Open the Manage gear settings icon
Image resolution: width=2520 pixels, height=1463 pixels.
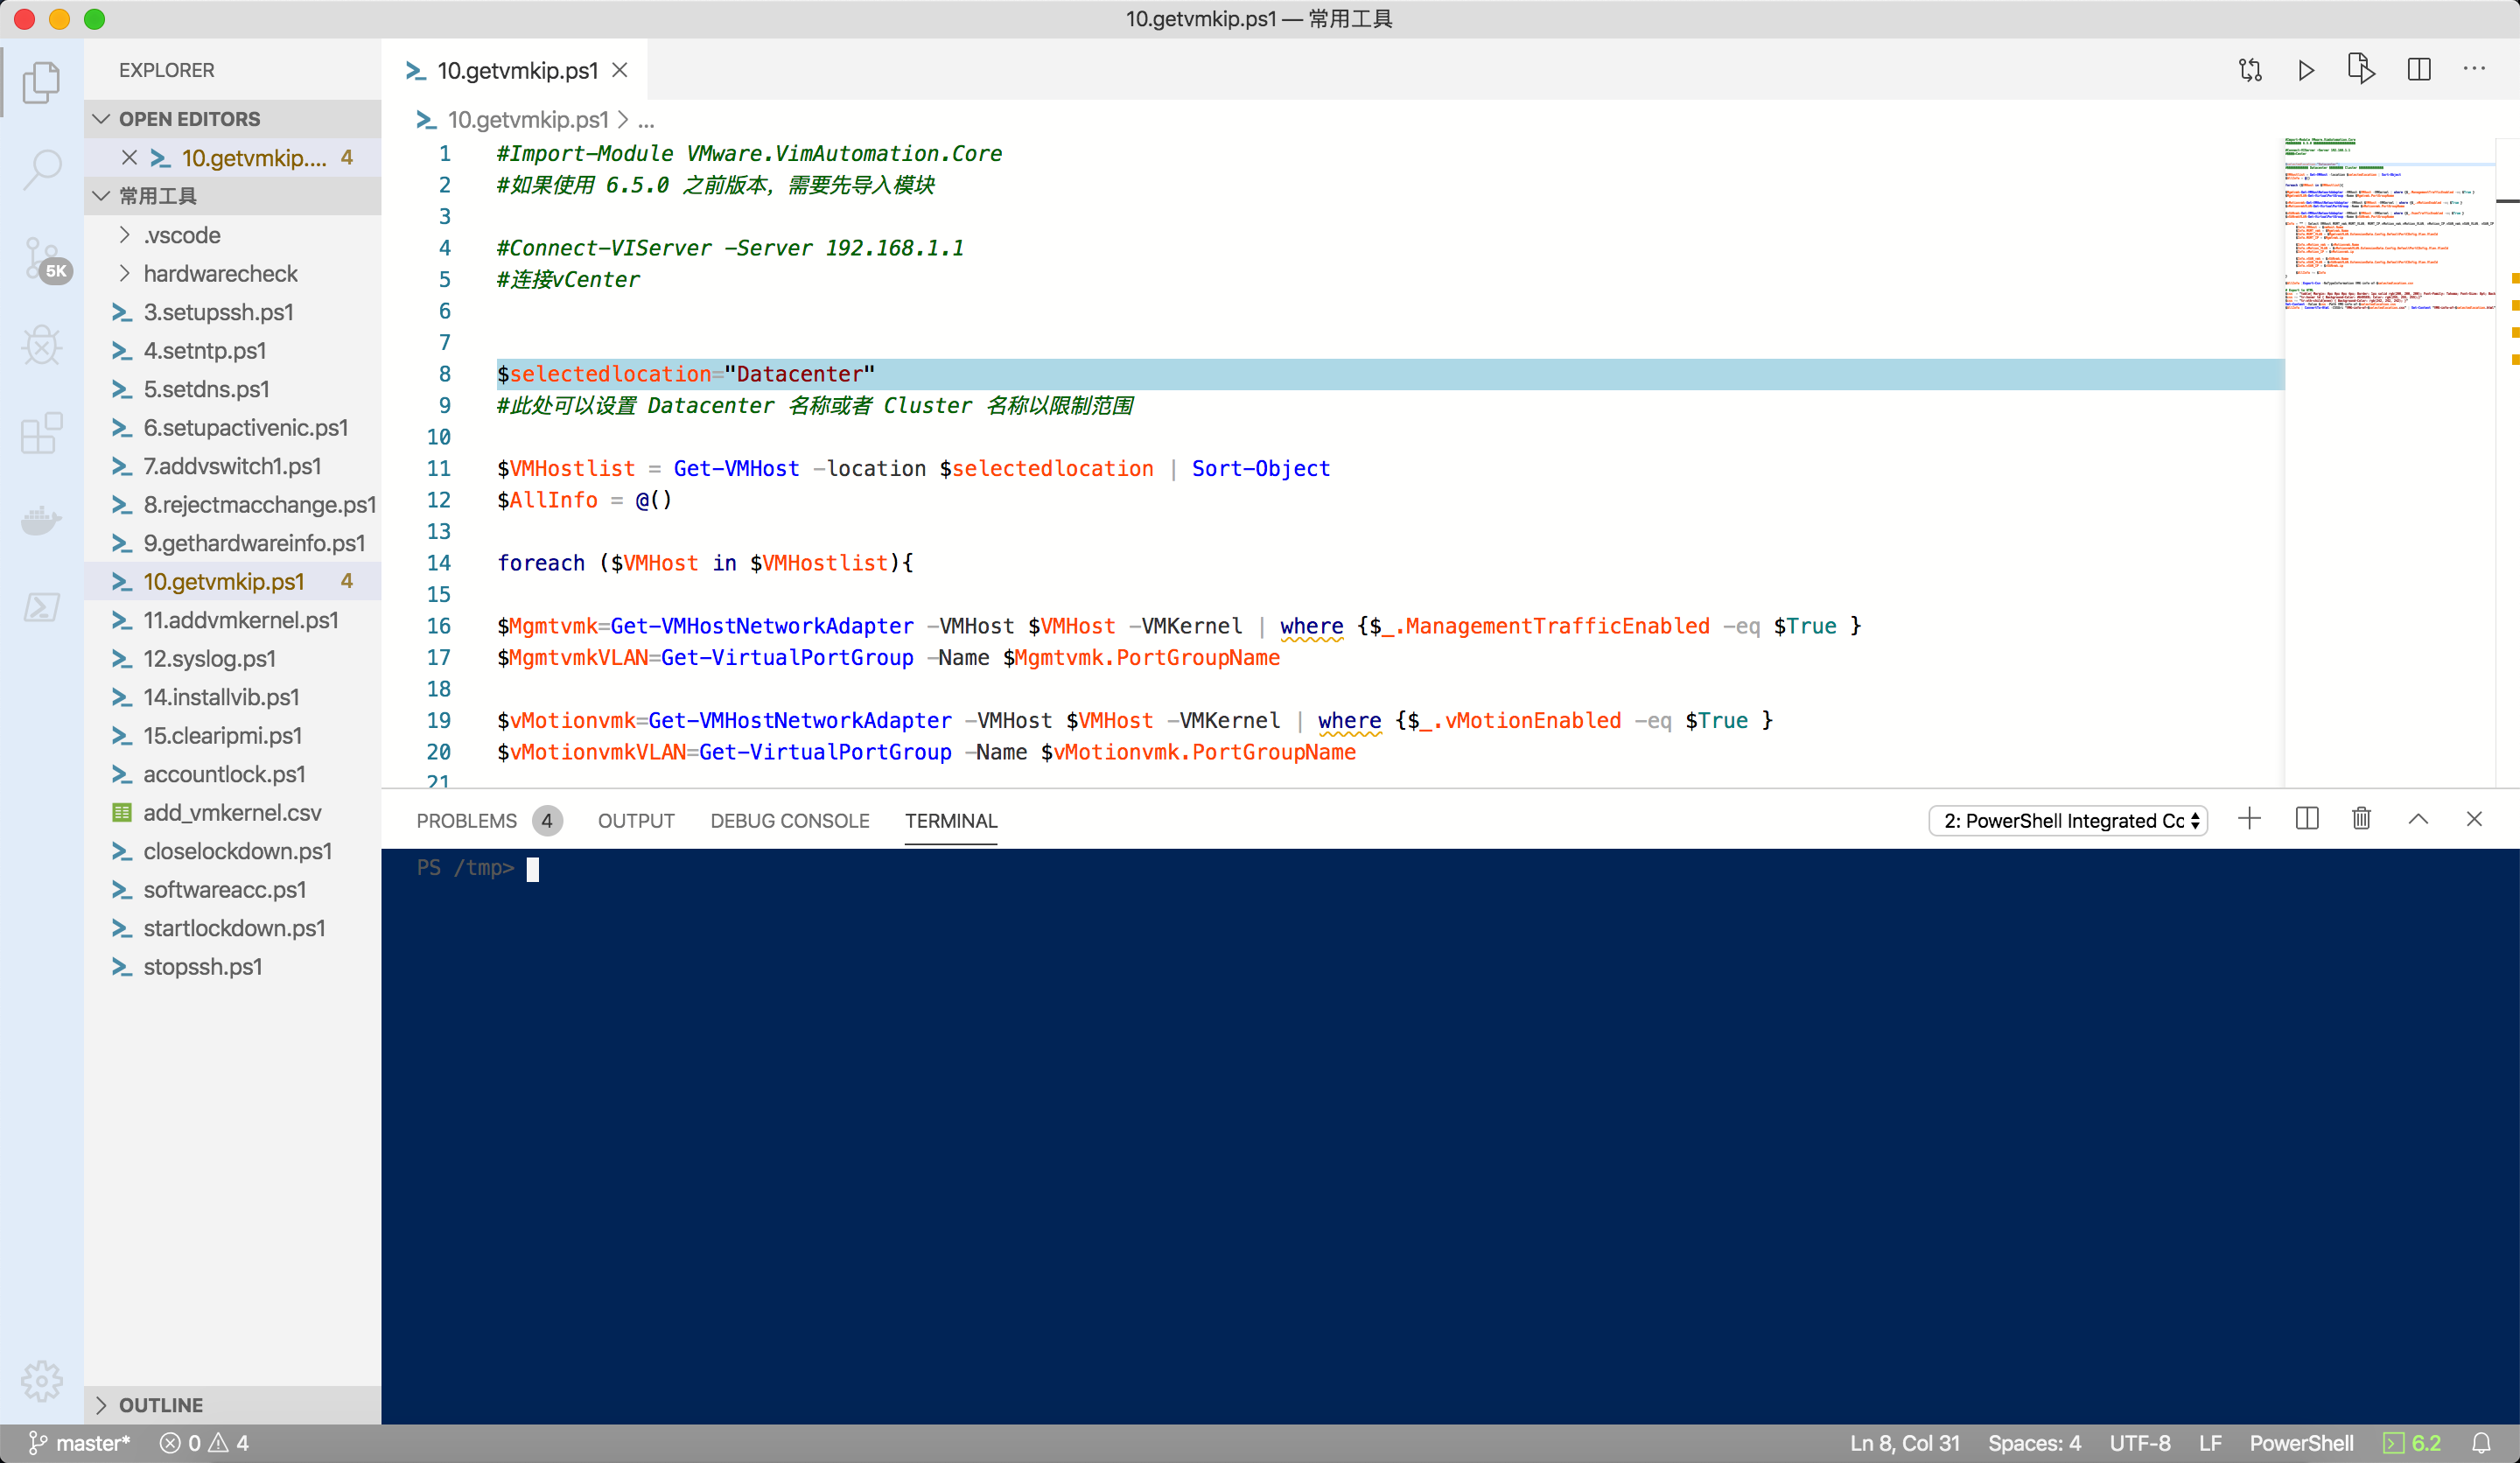coord(41,1380)
